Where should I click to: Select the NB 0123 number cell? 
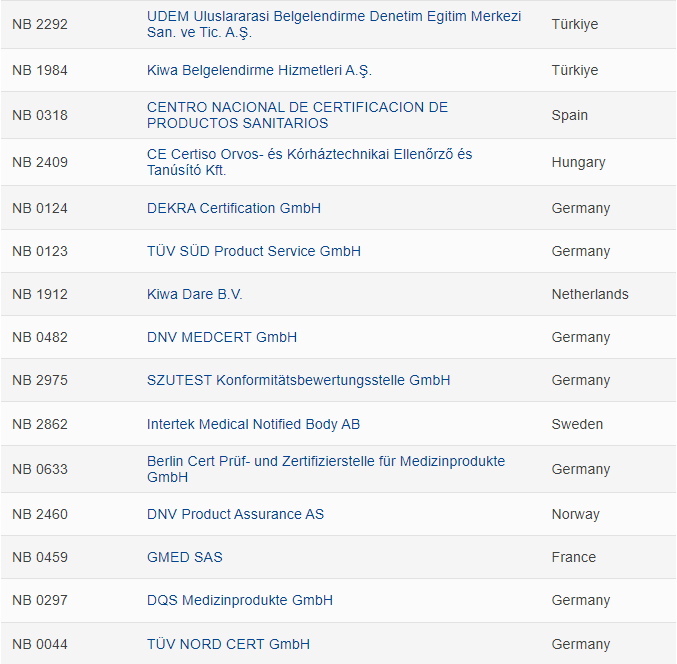tap(40, 251)
